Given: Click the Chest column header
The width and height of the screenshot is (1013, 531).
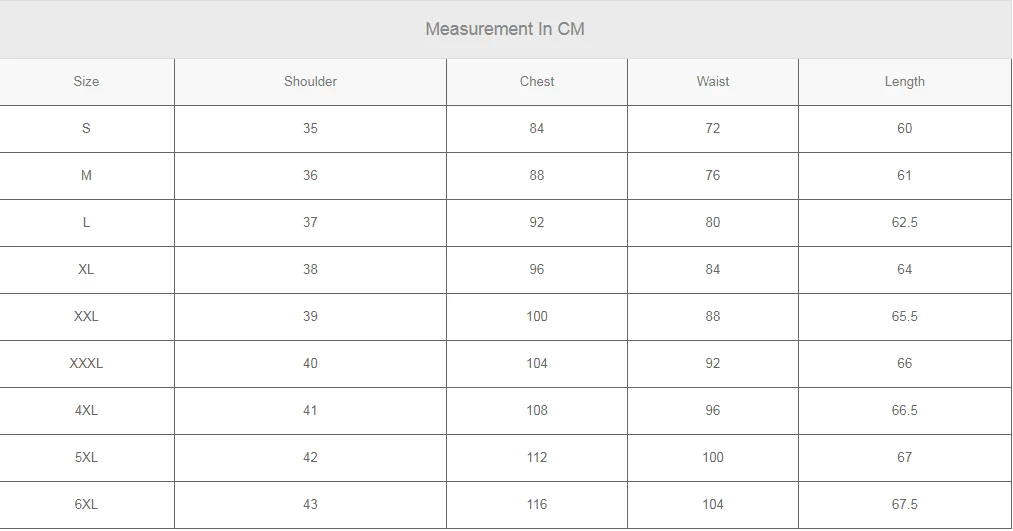Looking at the screenshot, I should pyautogui.click(x=537, y=81).
